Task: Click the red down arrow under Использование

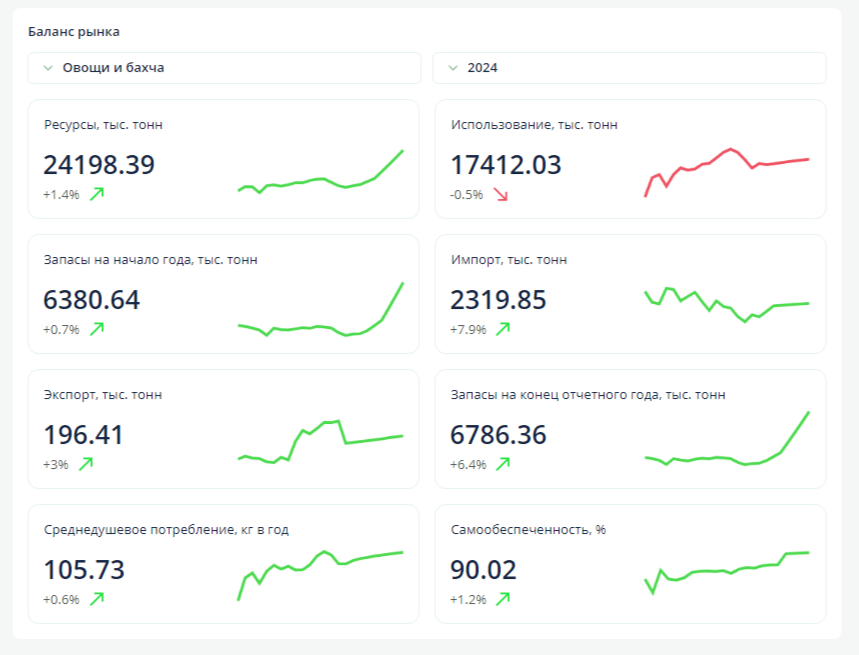Action: pyautogui.click(x=501, y=194)
